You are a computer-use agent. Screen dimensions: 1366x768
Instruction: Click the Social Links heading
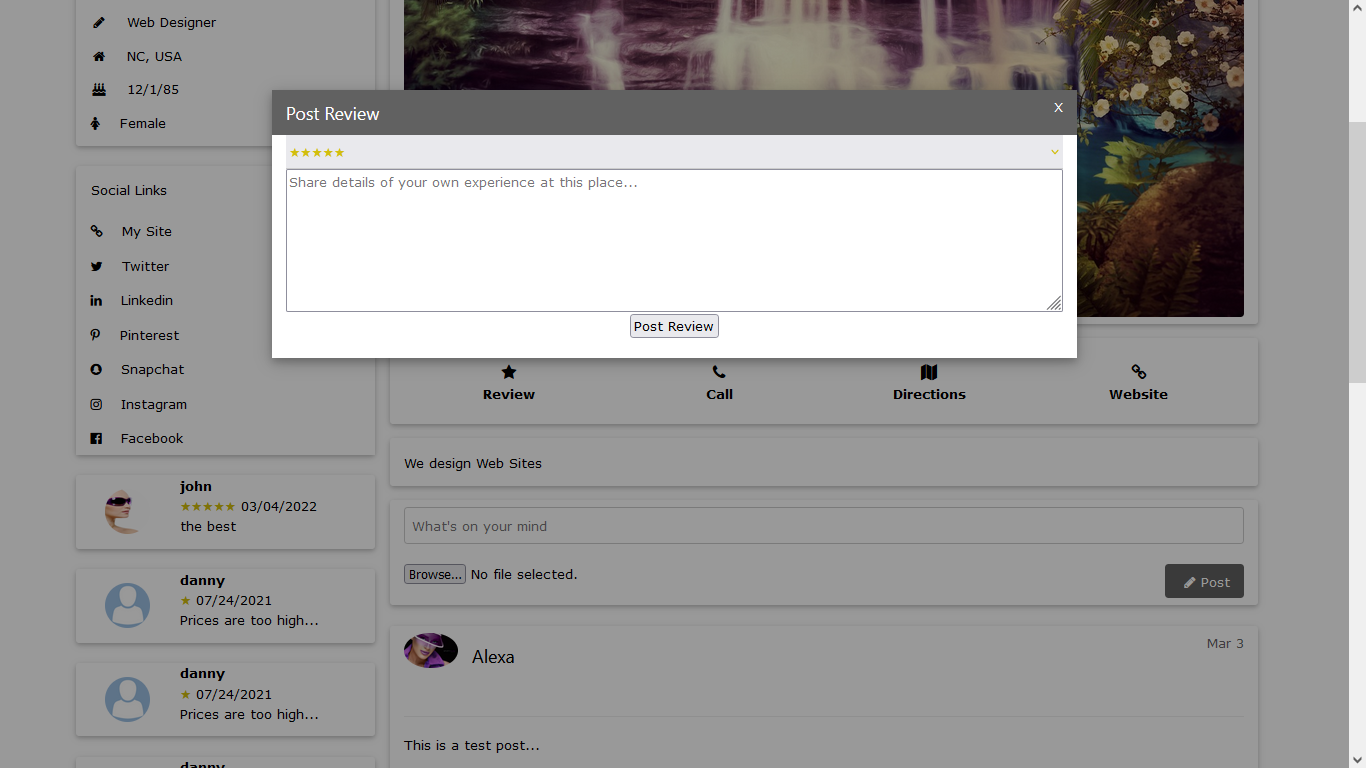(129, 190)
